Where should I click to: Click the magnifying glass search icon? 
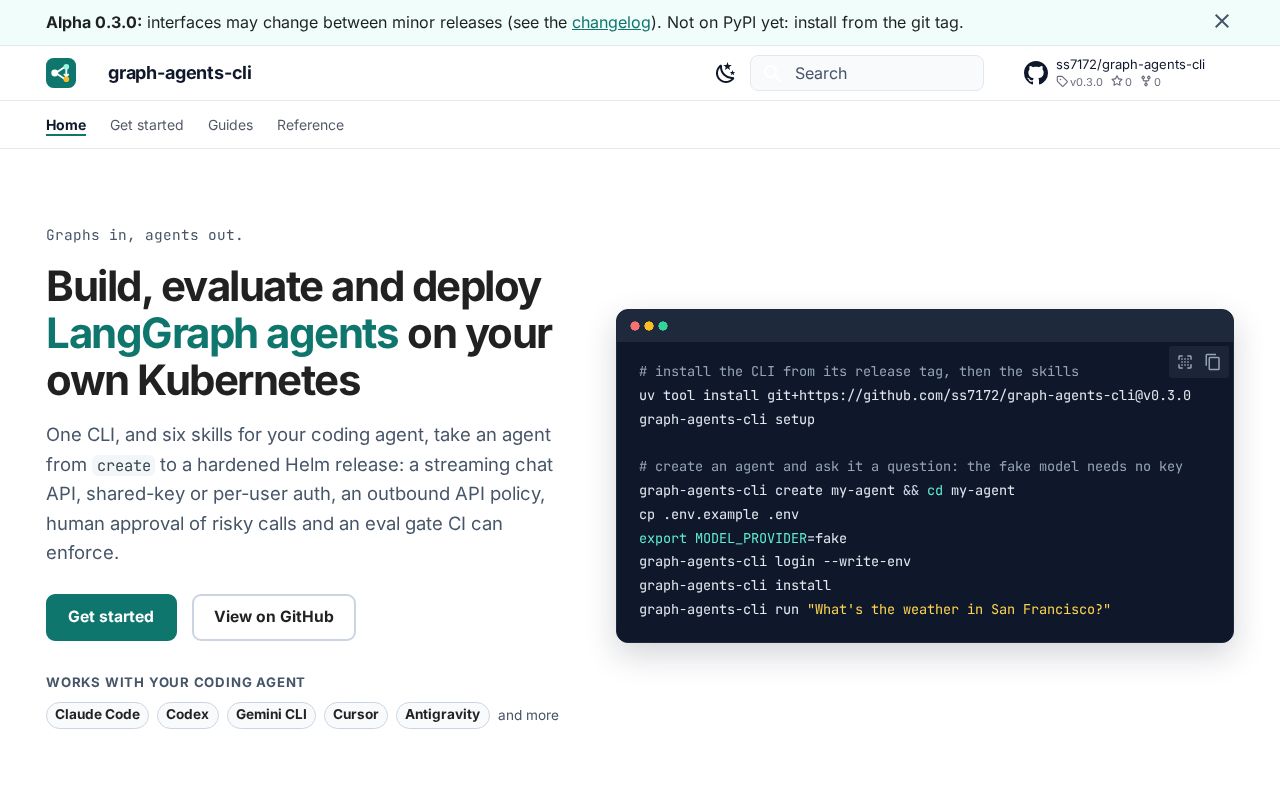pos(771,73)
